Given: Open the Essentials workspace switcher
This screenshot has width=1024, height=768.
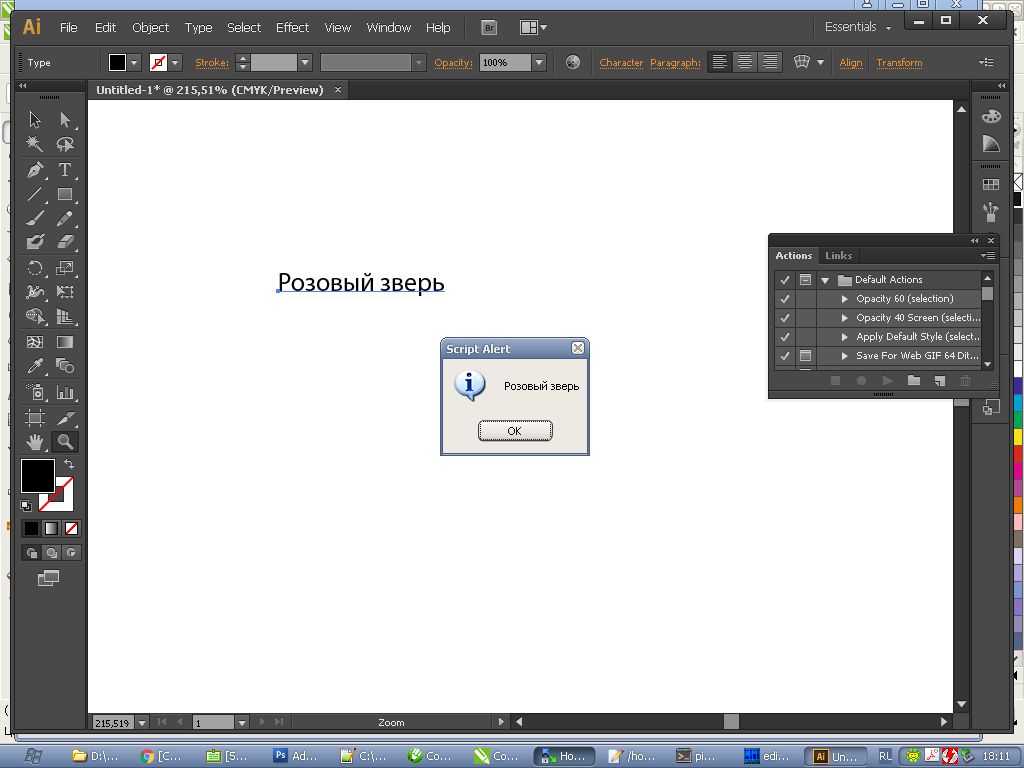Looking at the screenshot, I should coord(857,27).
